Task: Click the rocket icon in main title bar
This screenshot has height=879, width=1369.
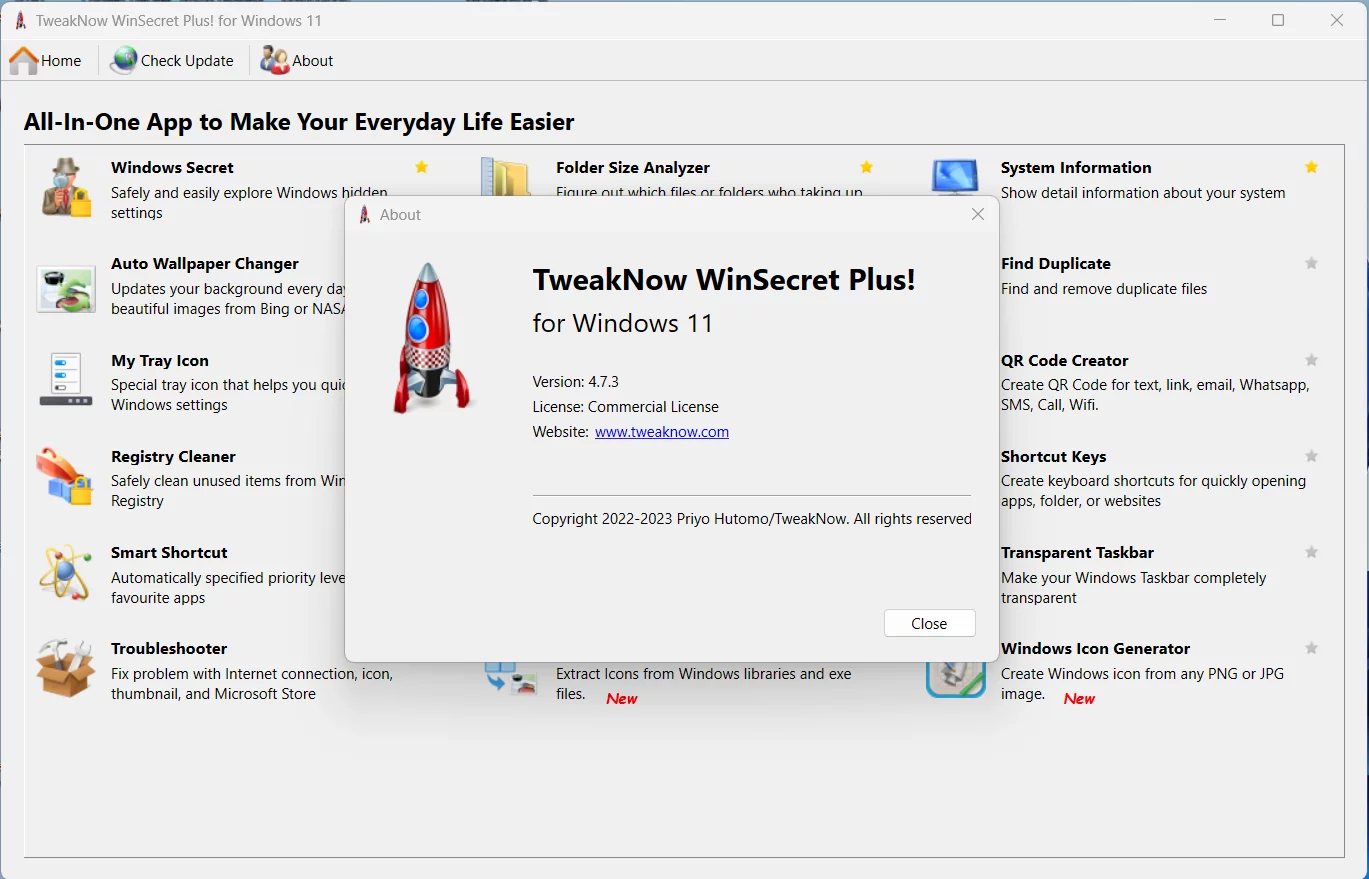Action: (x=20, y=20)
